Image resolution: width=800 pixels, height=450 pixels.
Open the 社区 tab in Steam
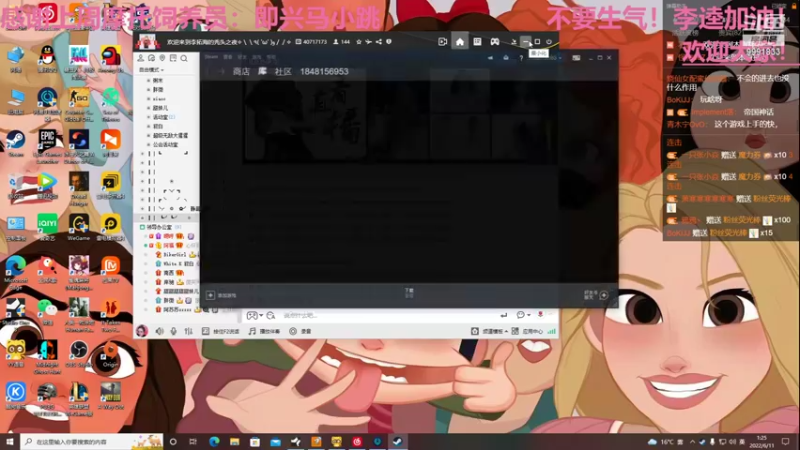click(x=283, y=71)
